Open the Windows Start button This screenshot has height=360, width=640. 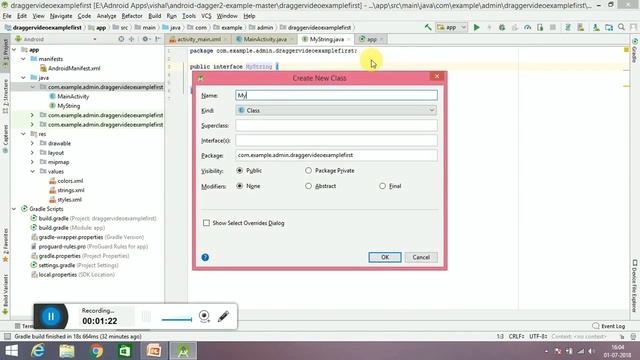coord(11,351)
